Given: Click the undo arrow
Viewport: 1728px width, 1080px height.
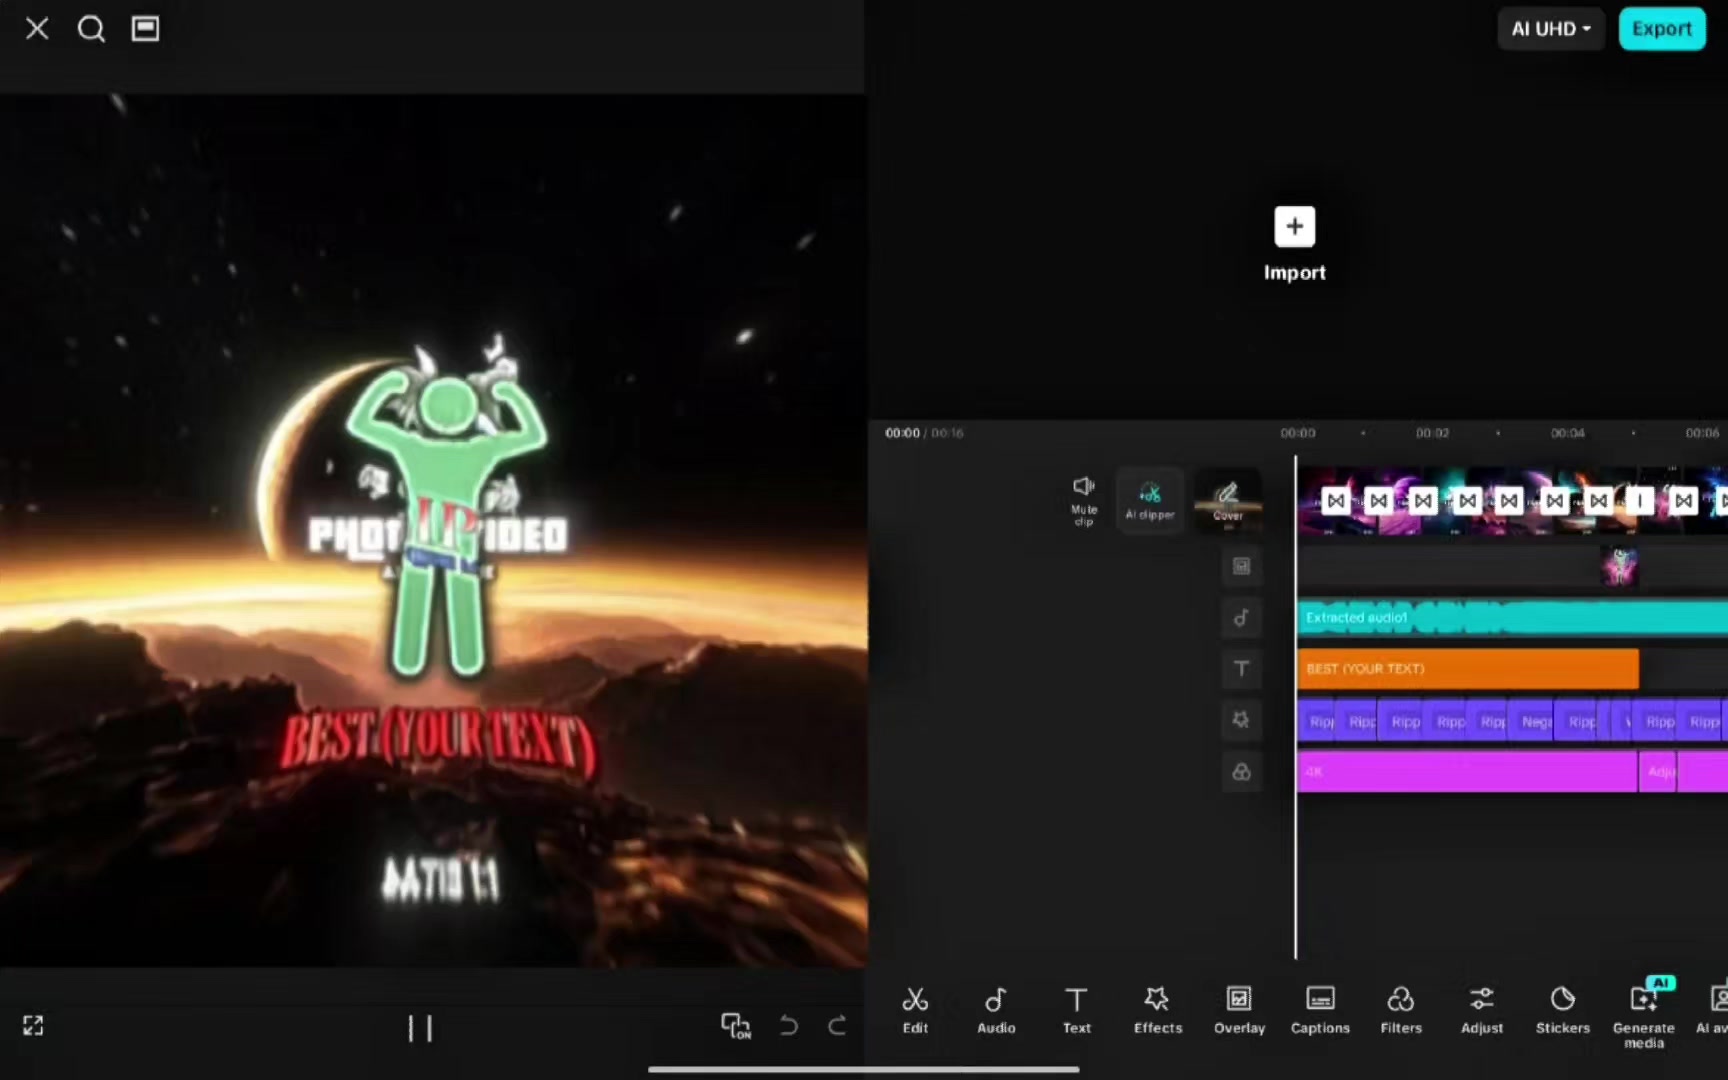Looking at the screenshot, I should tap(789, 1026).
